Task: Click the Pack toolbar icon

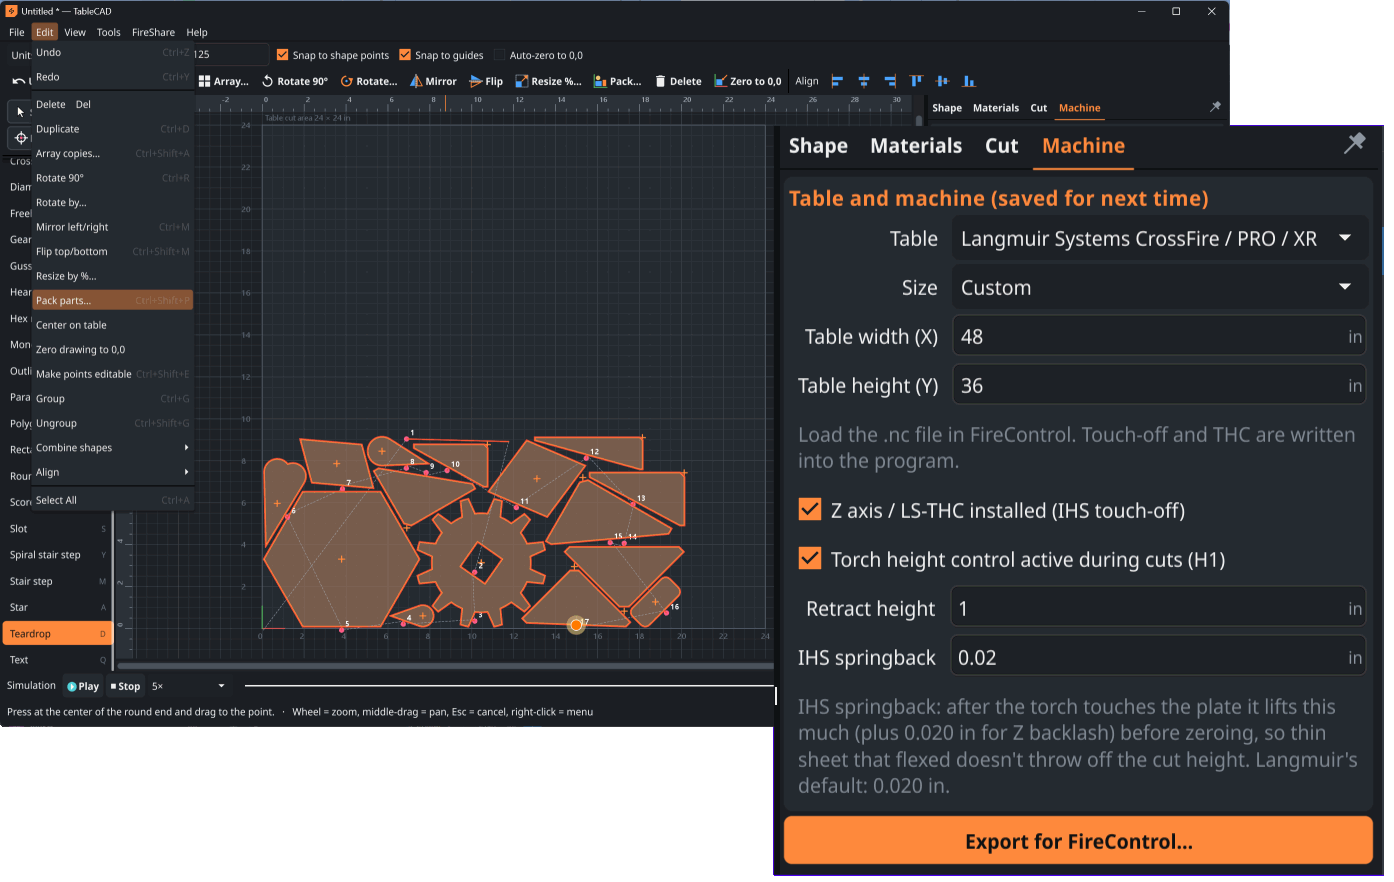Action: tap(600, 81)
